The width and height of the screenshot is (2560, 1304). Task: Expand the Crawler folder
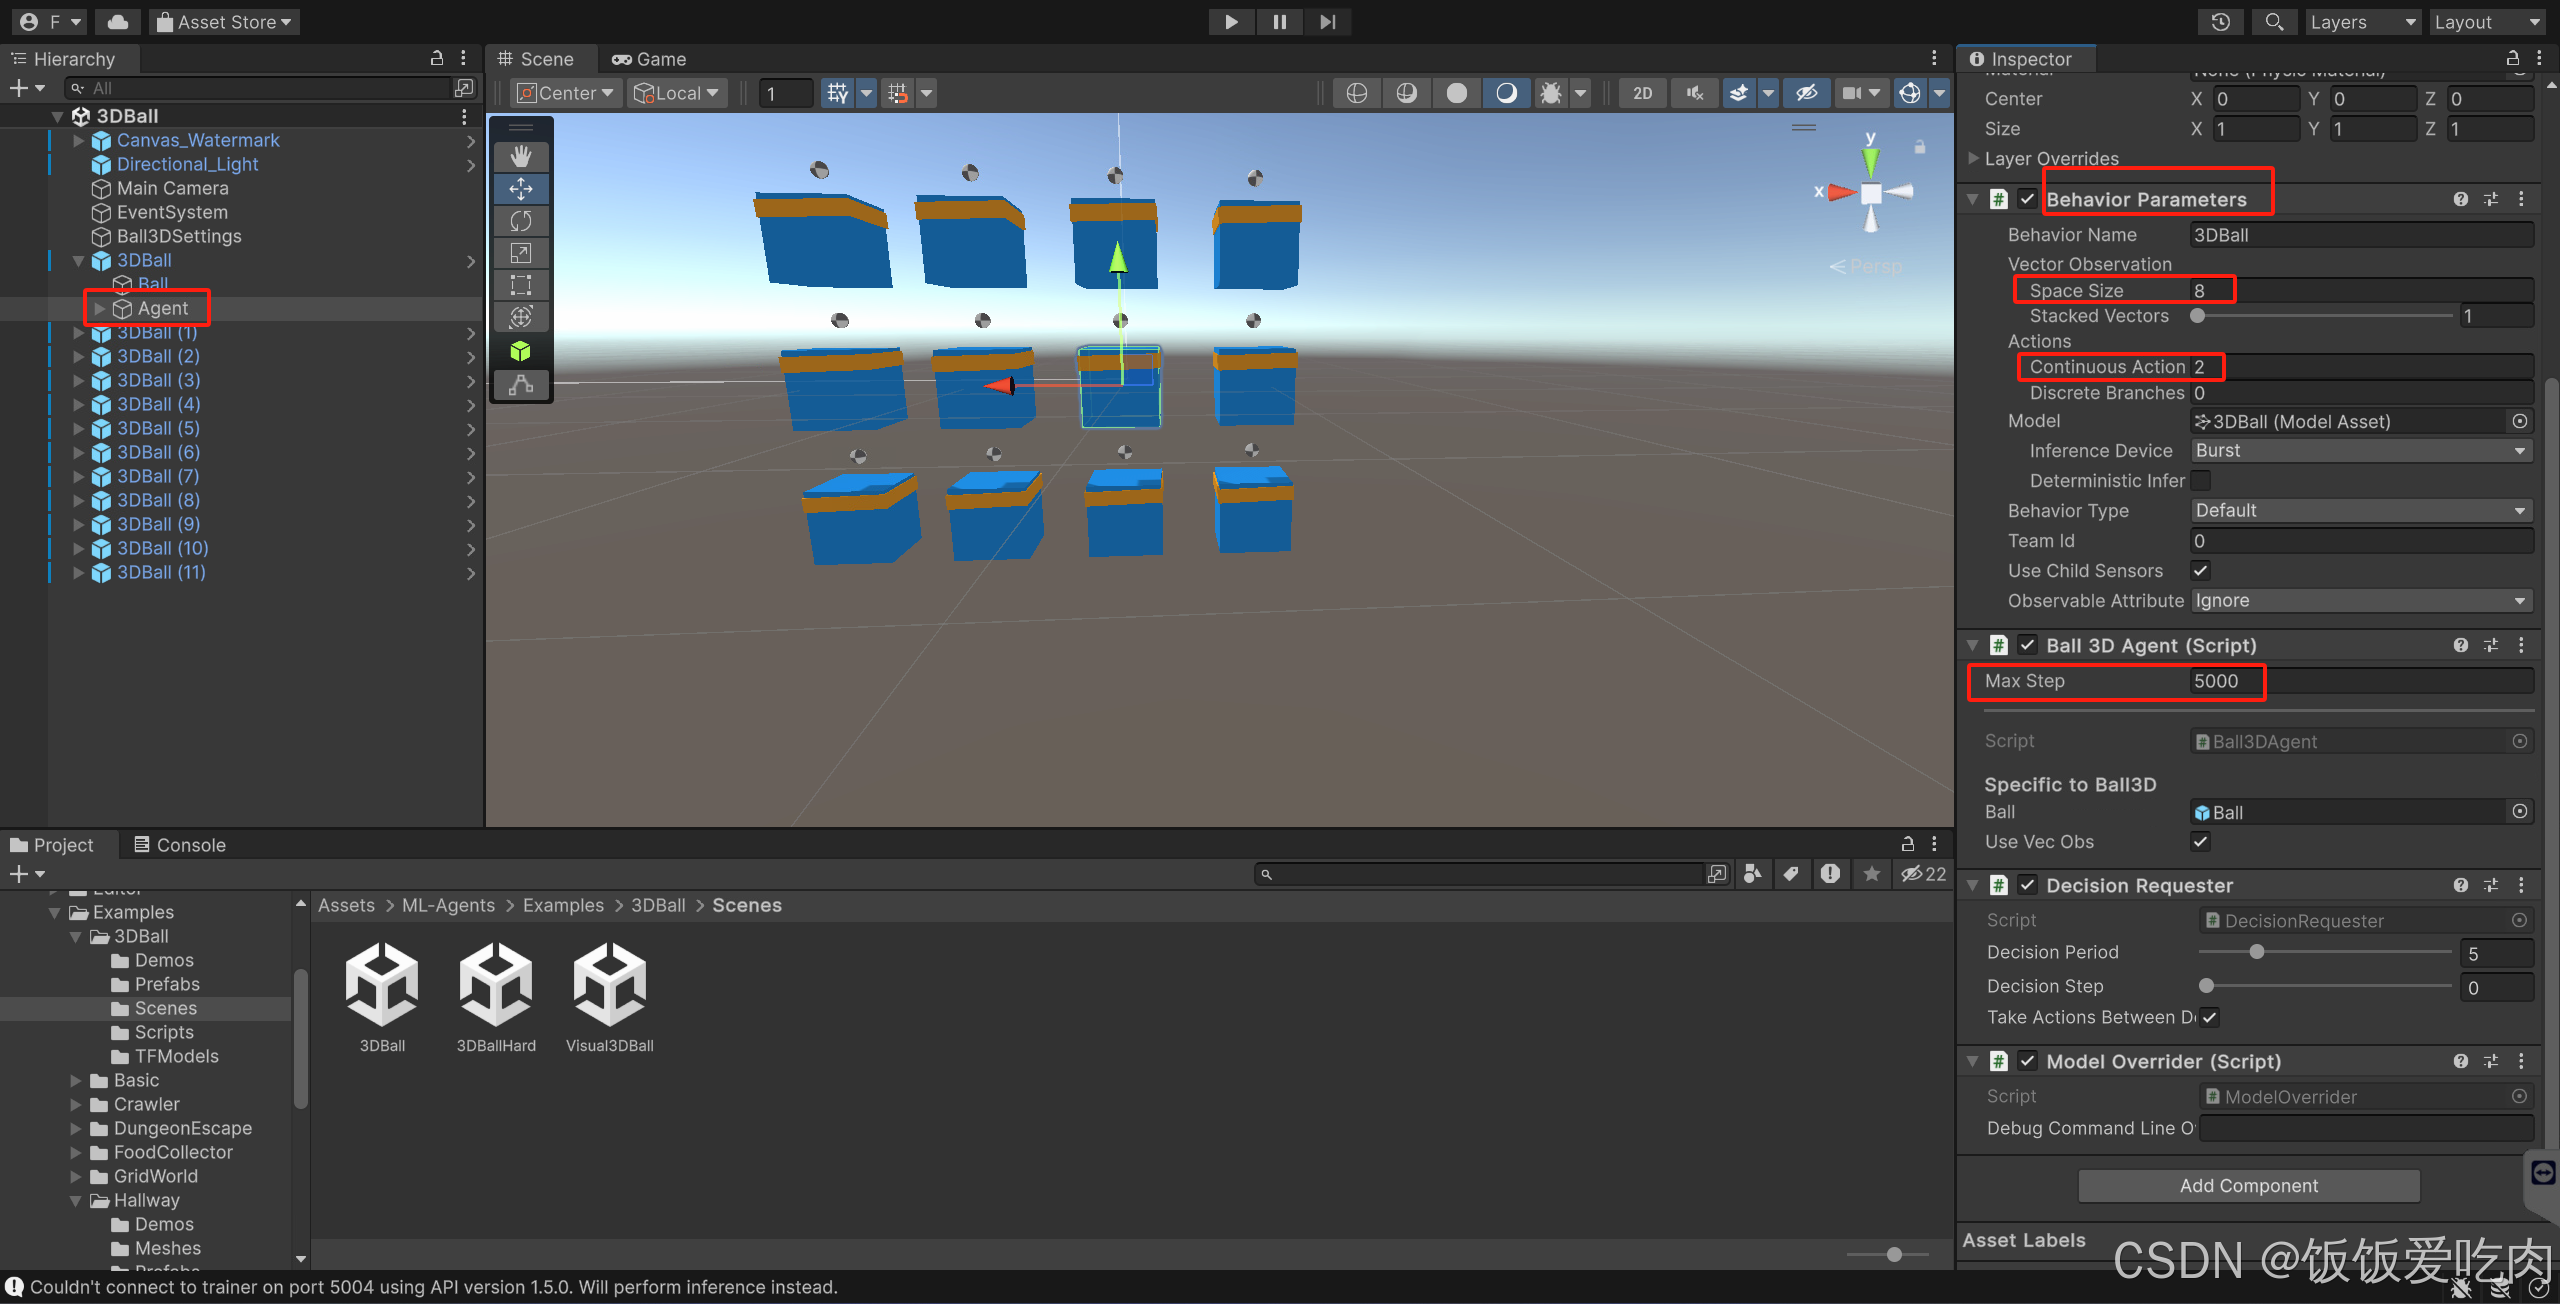[76, 1104]
